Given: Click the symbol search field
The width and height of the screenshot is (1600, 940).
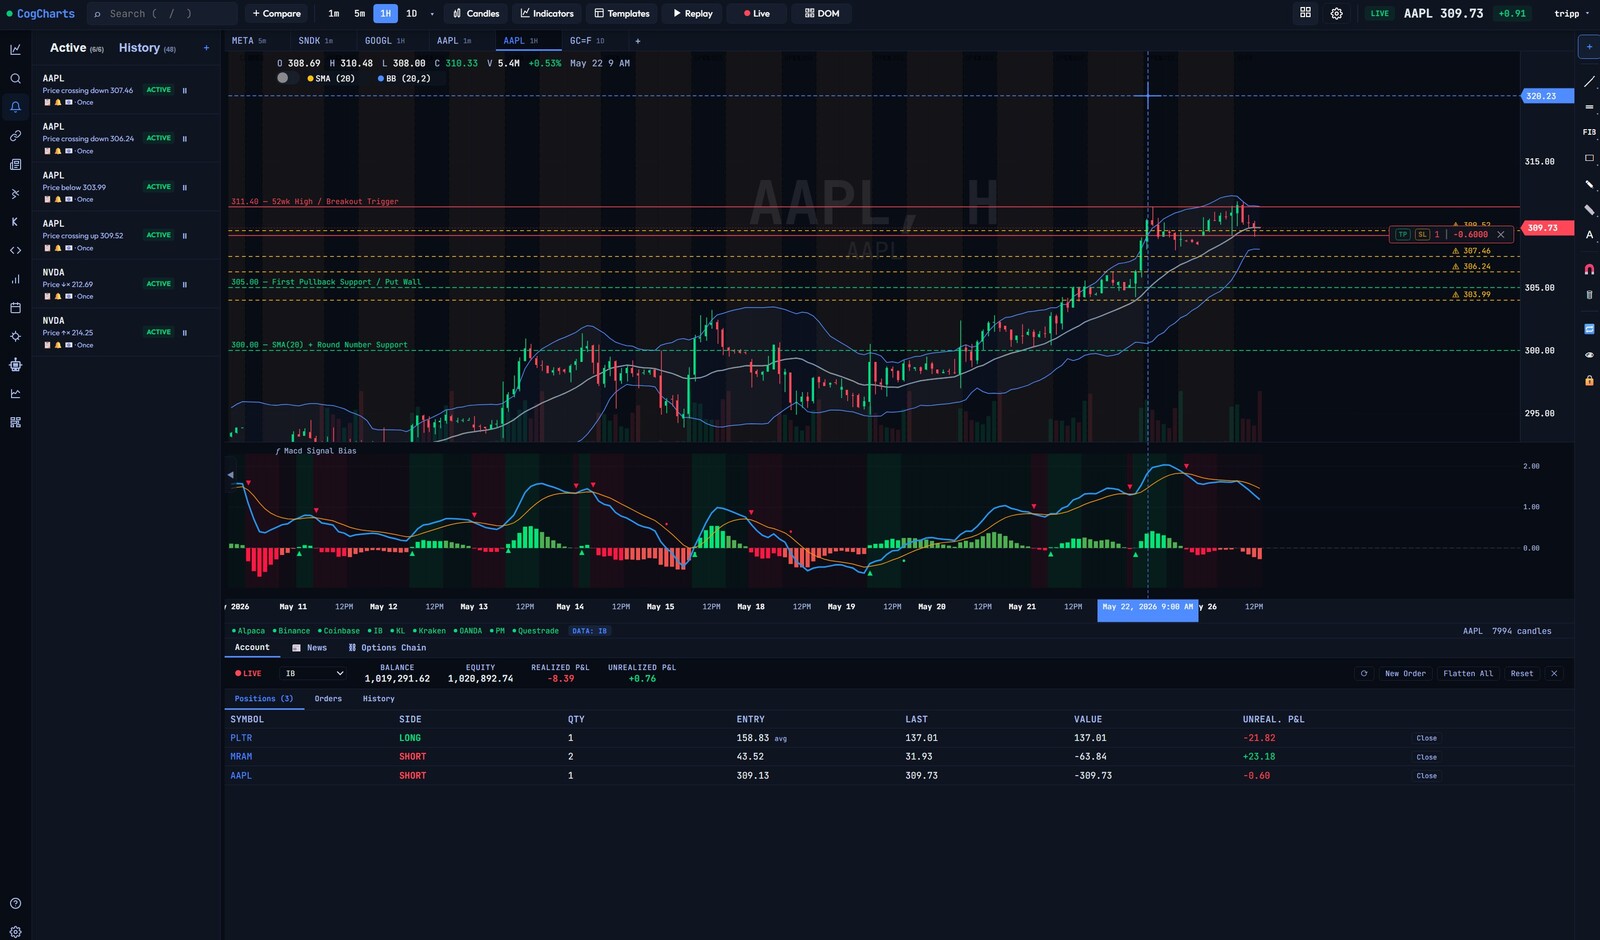Looking at the screenshot, I should coord(162,13).
